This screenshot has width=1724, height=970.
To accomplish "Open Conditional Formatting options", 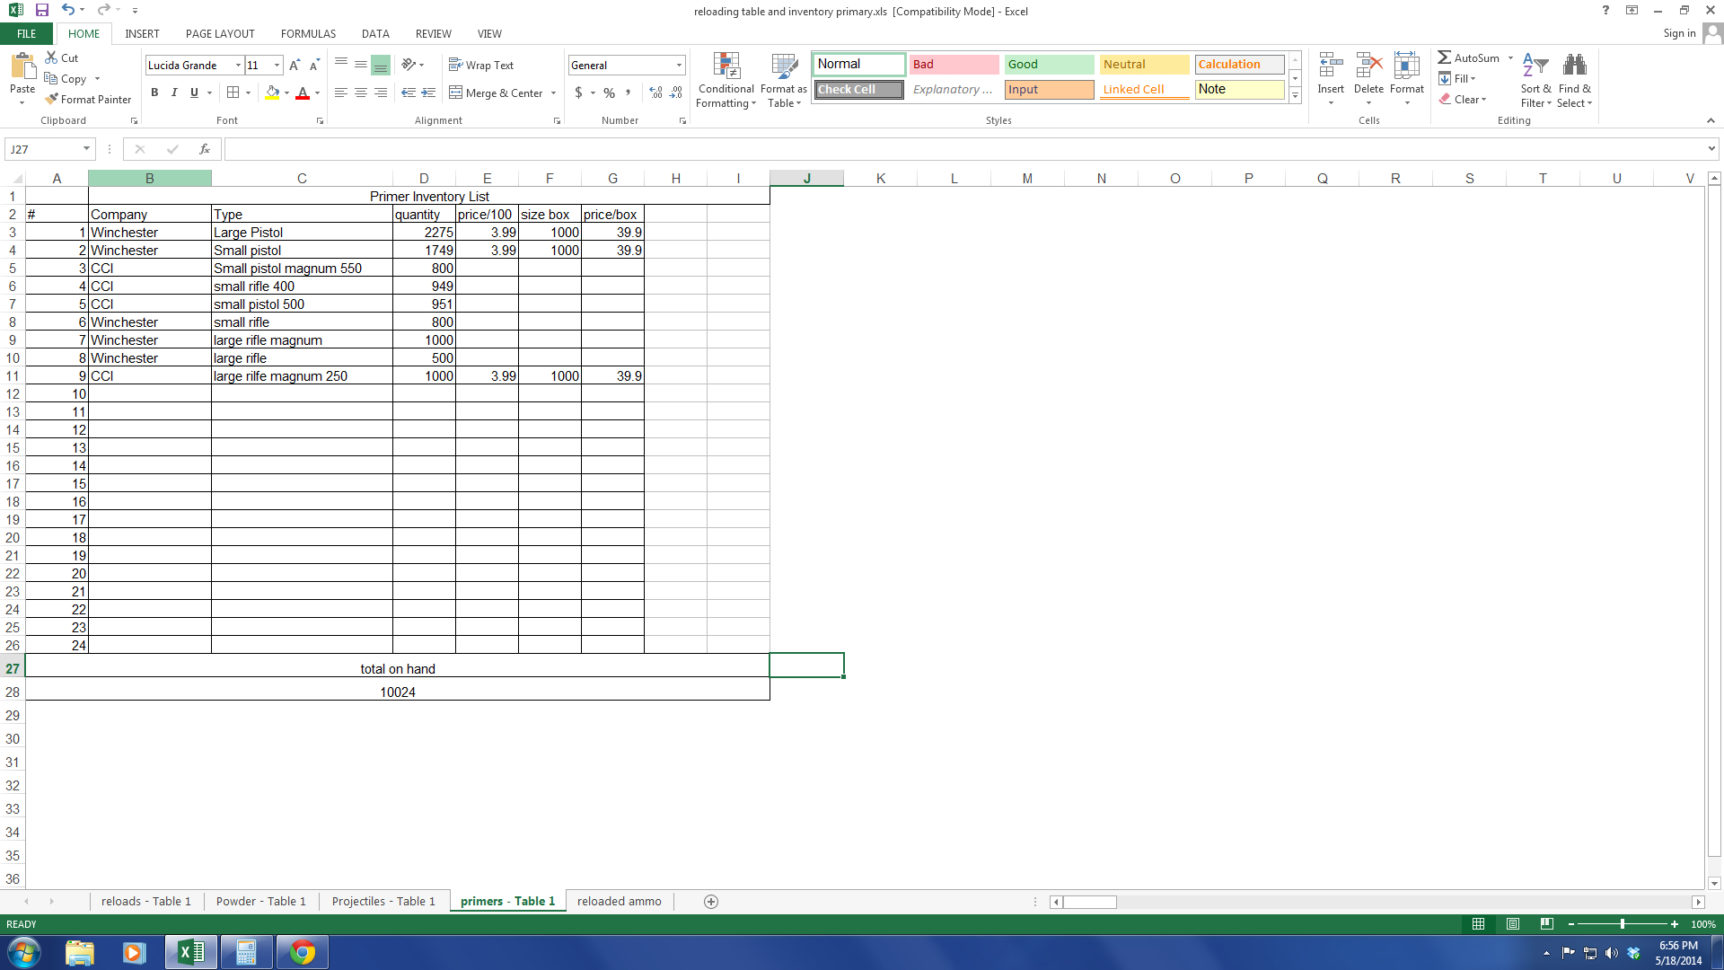I will pos(726,80).
